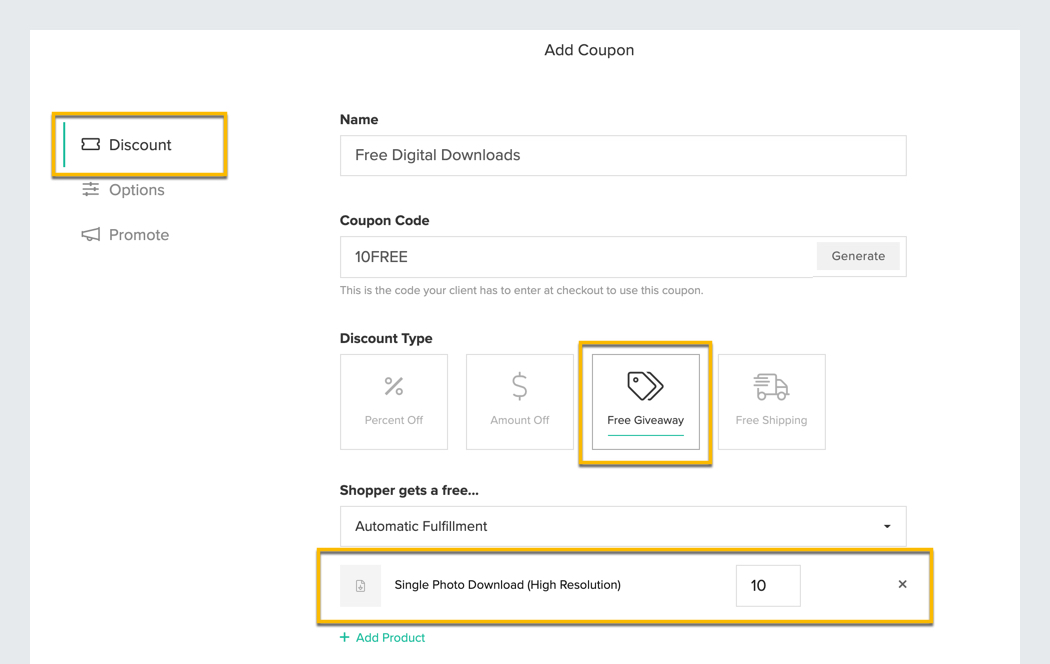Screen dimensions: 1050x664
Task: Click the quantity field showing 10
Action: [768, 586]
